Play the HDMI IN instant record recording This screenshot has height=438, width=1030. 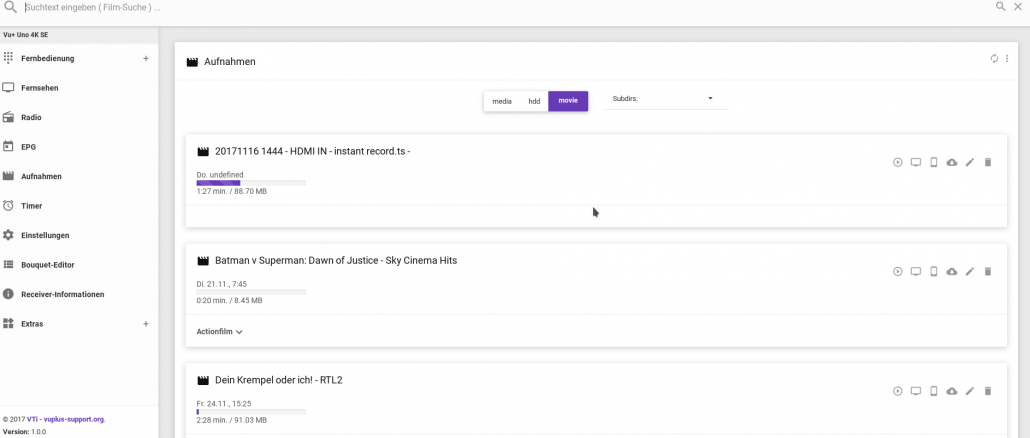897,162
